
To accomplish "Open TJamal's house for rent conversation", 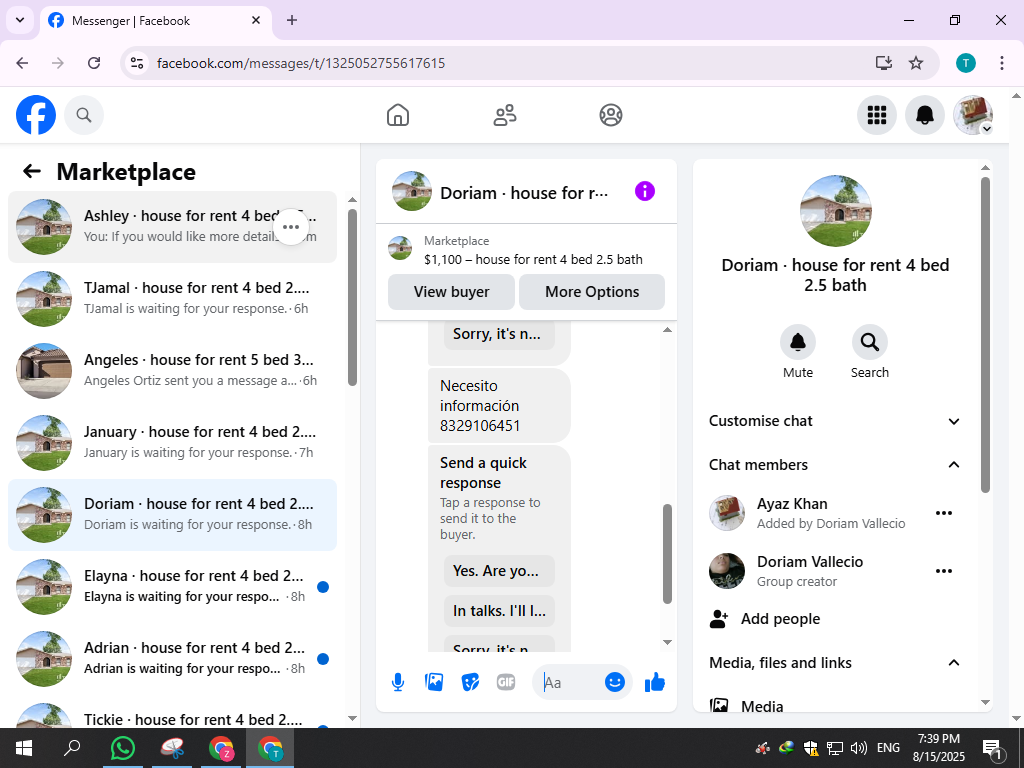I will [172, 299].
